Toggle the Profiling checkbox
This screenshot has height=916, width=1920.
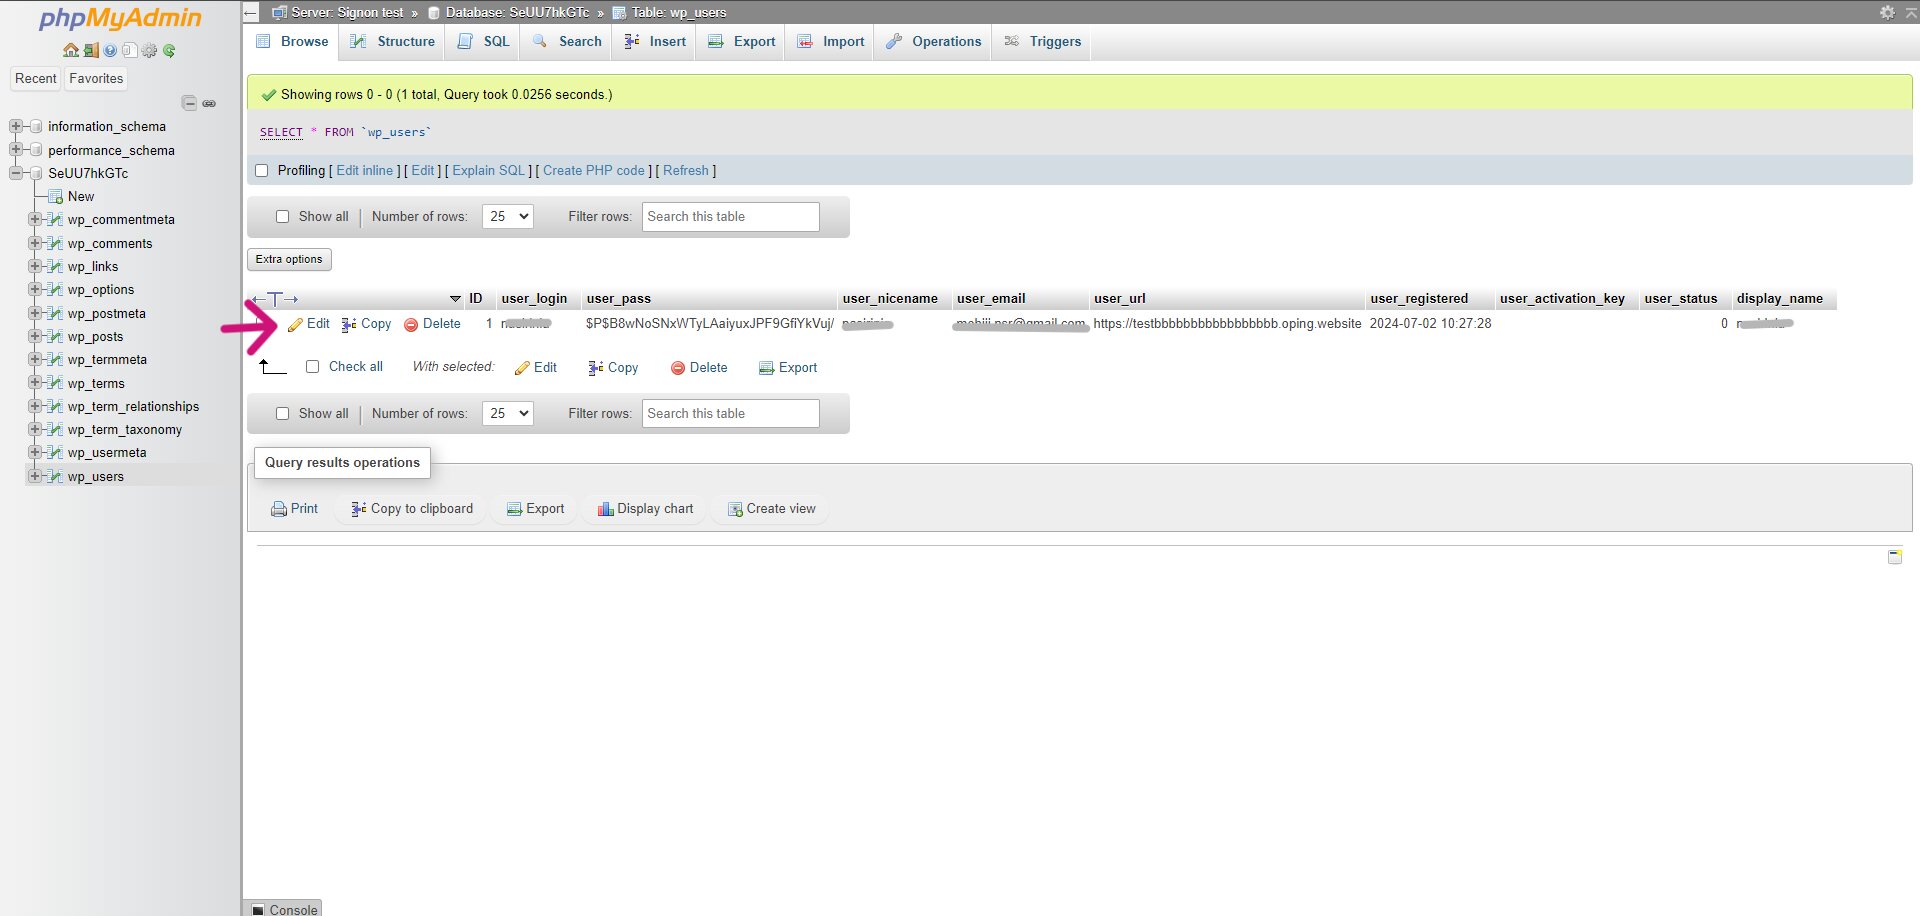click(262, 171)
